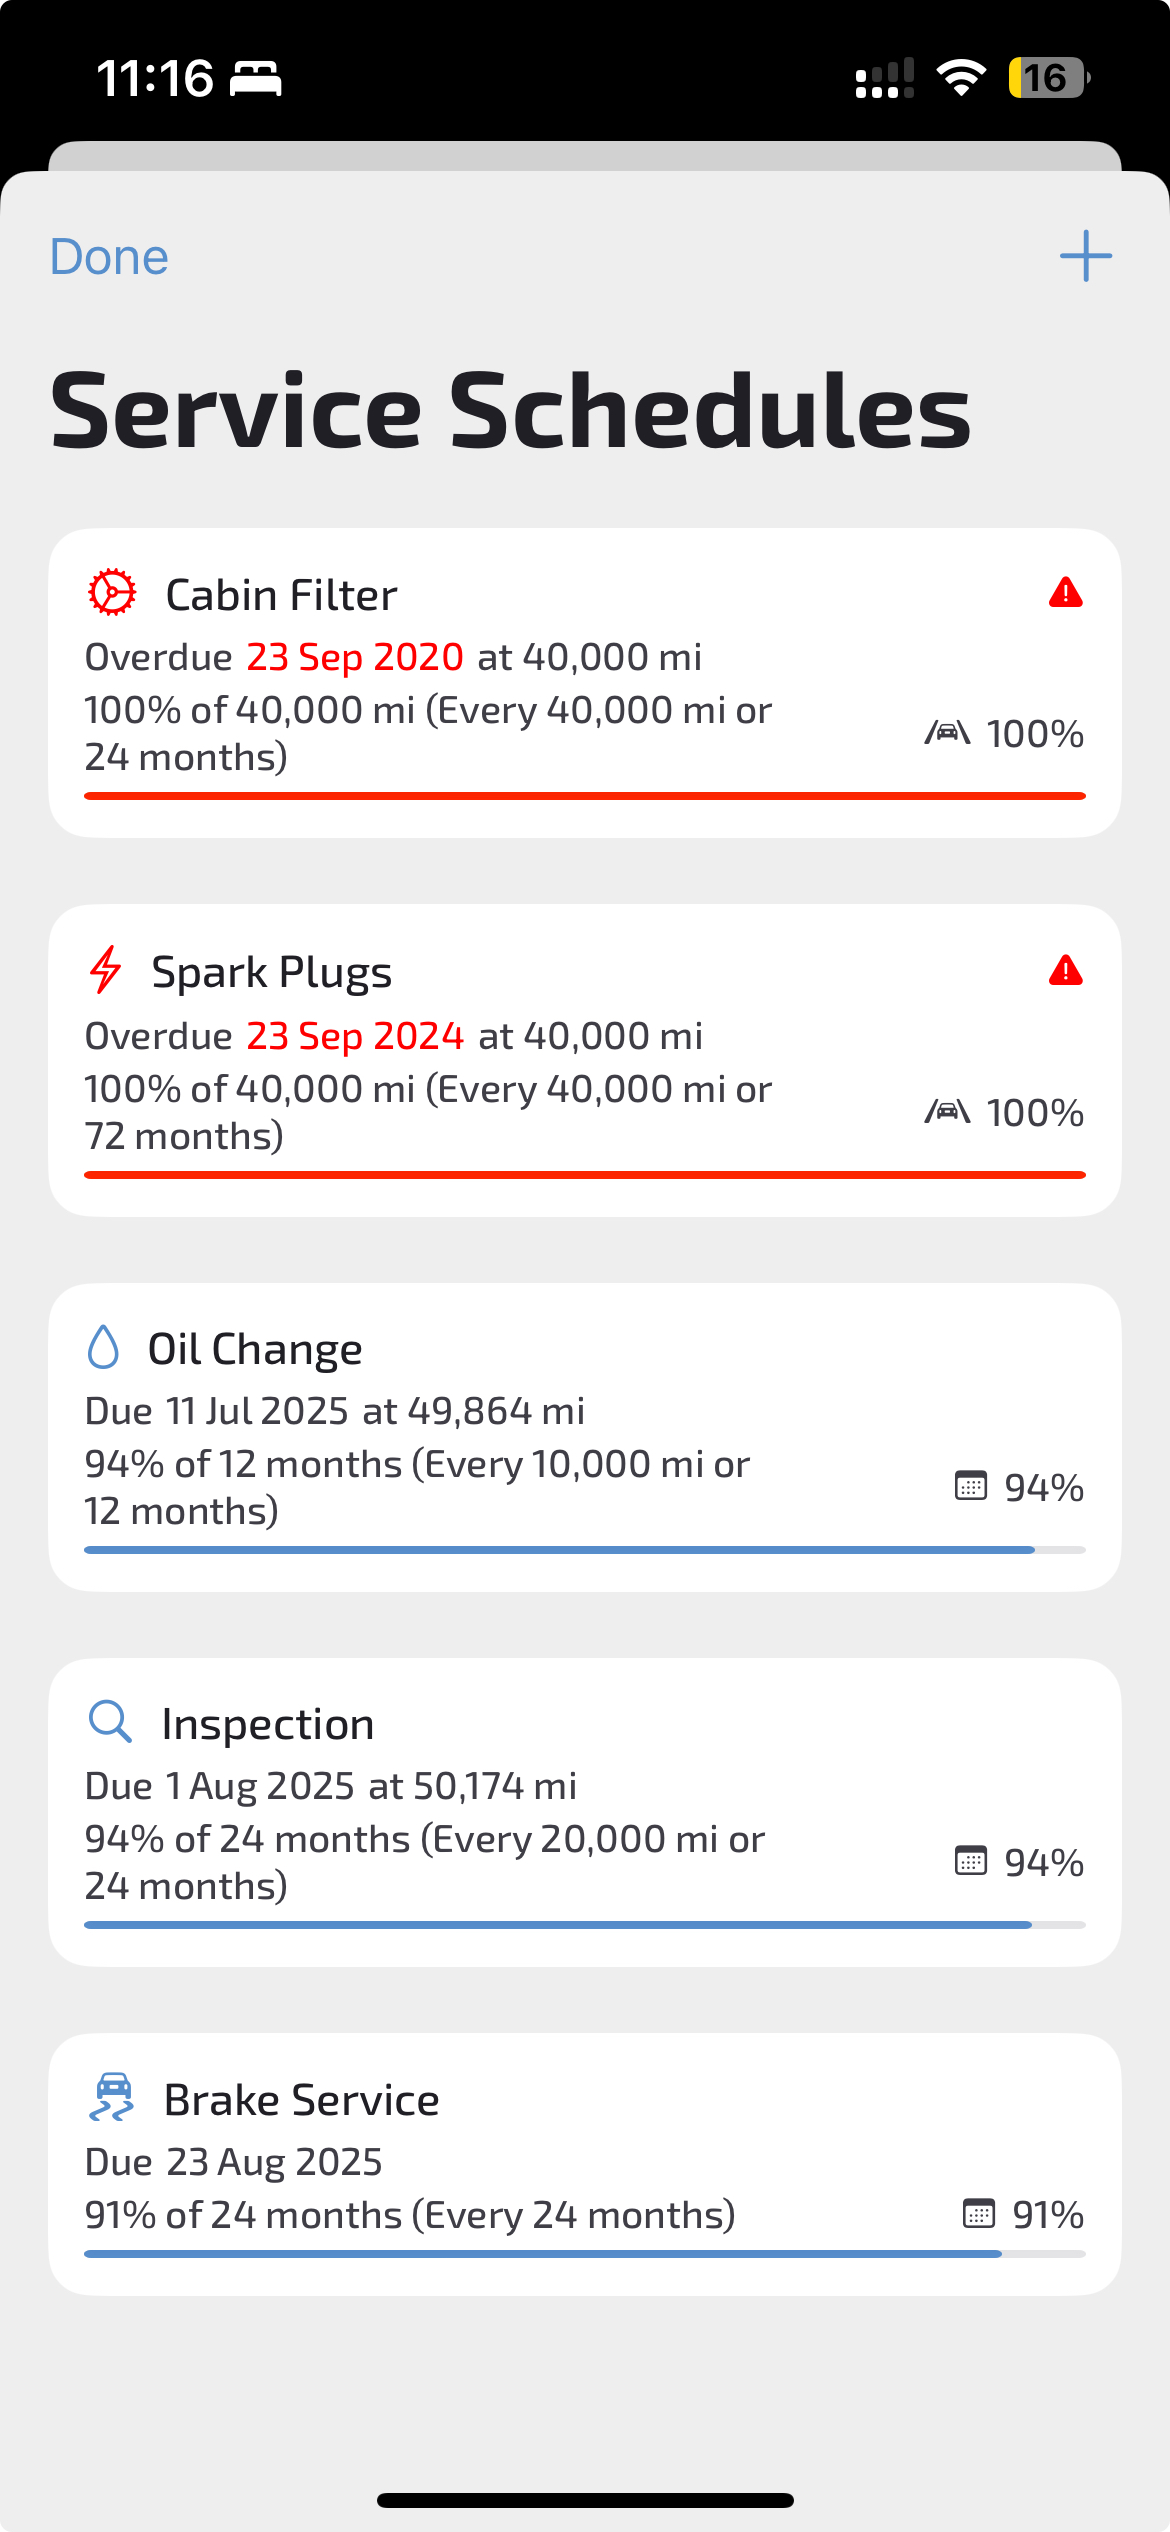The image size is (1170, 2532).
Task: Click the Cabin Filter red progress bar
Action: coord(585,796)
